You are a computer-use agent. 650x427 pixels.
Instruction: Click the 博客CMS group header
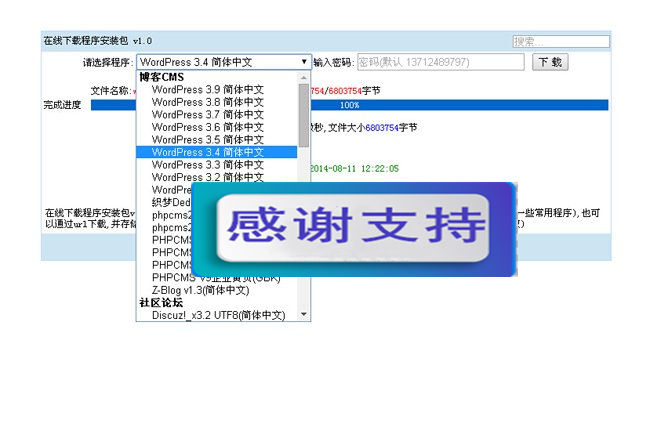[x=161, y=77]
